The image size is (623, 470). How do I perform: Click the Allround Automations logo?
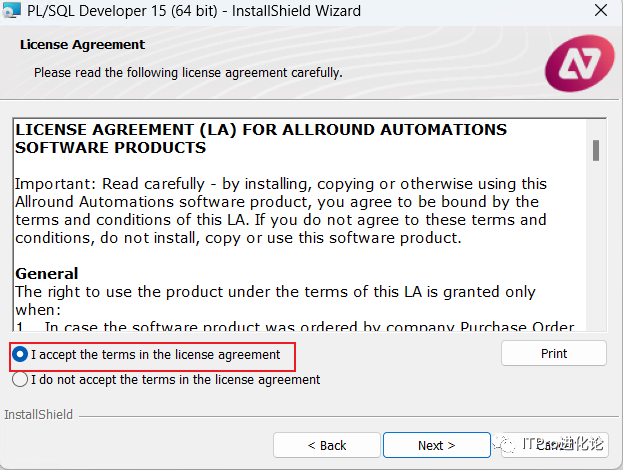(579, 63)
